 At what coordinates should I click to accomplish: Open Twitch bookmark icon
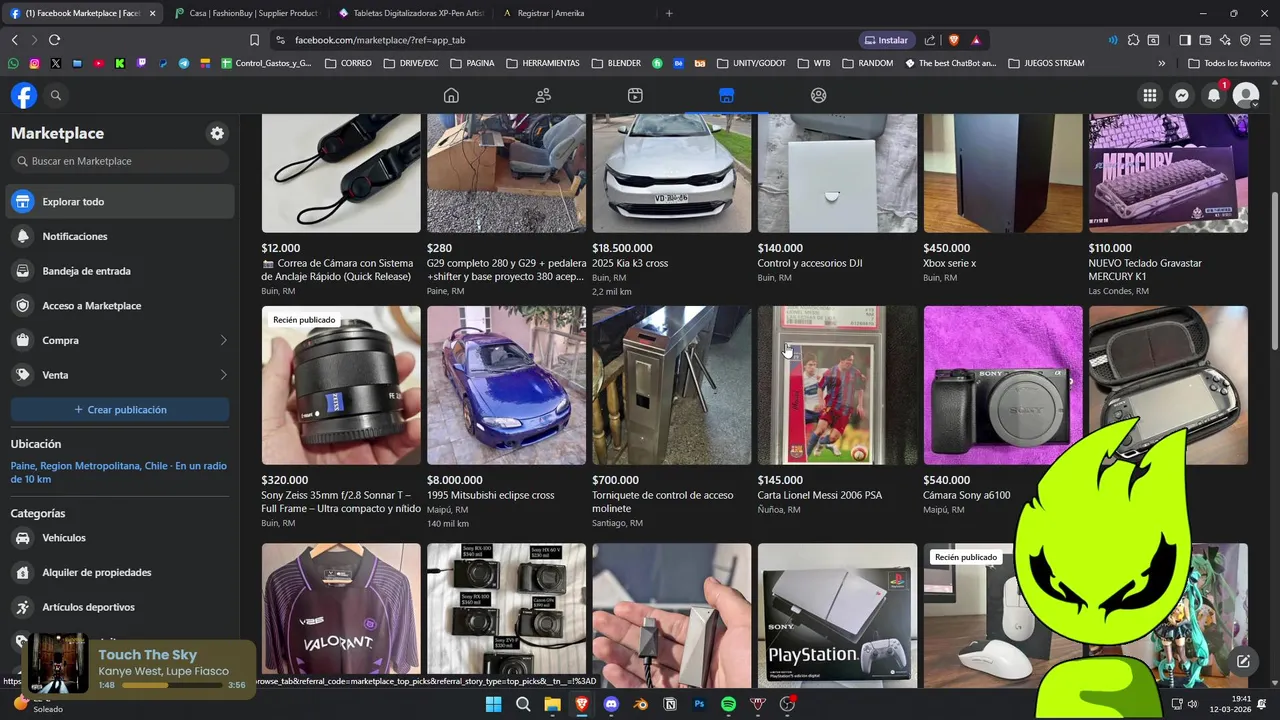point(141,63)
